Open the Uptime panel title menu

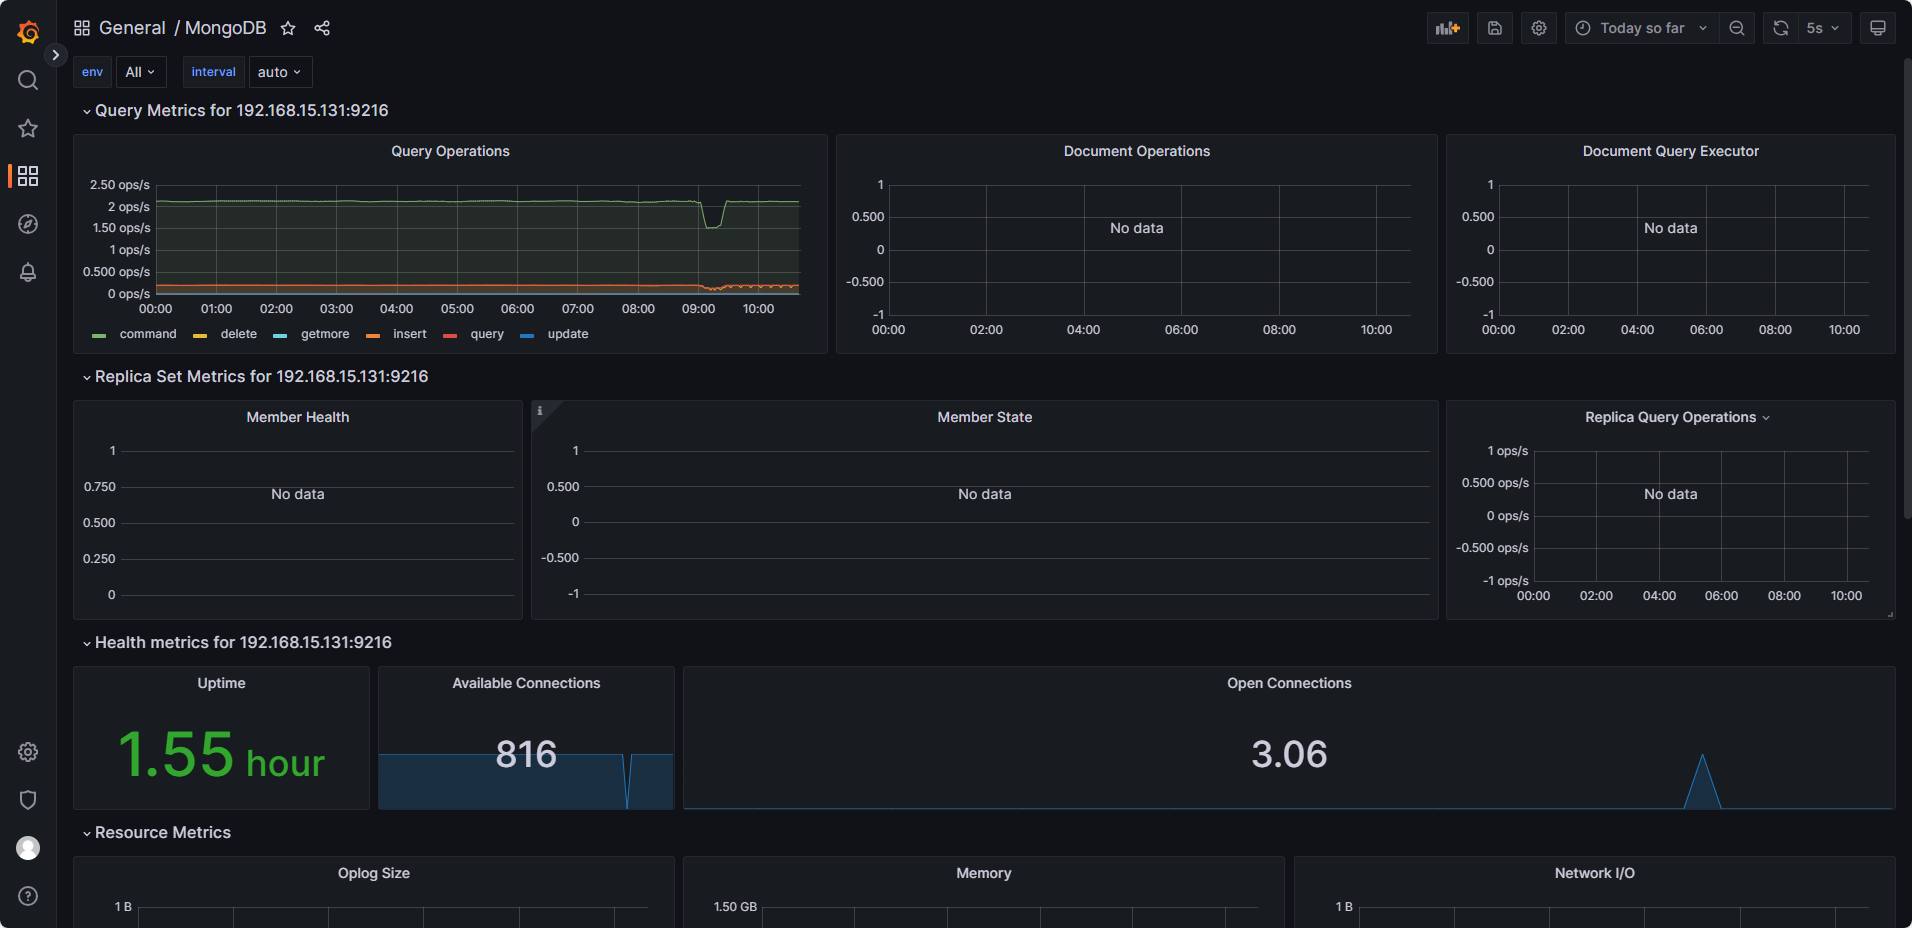[221, 683]
